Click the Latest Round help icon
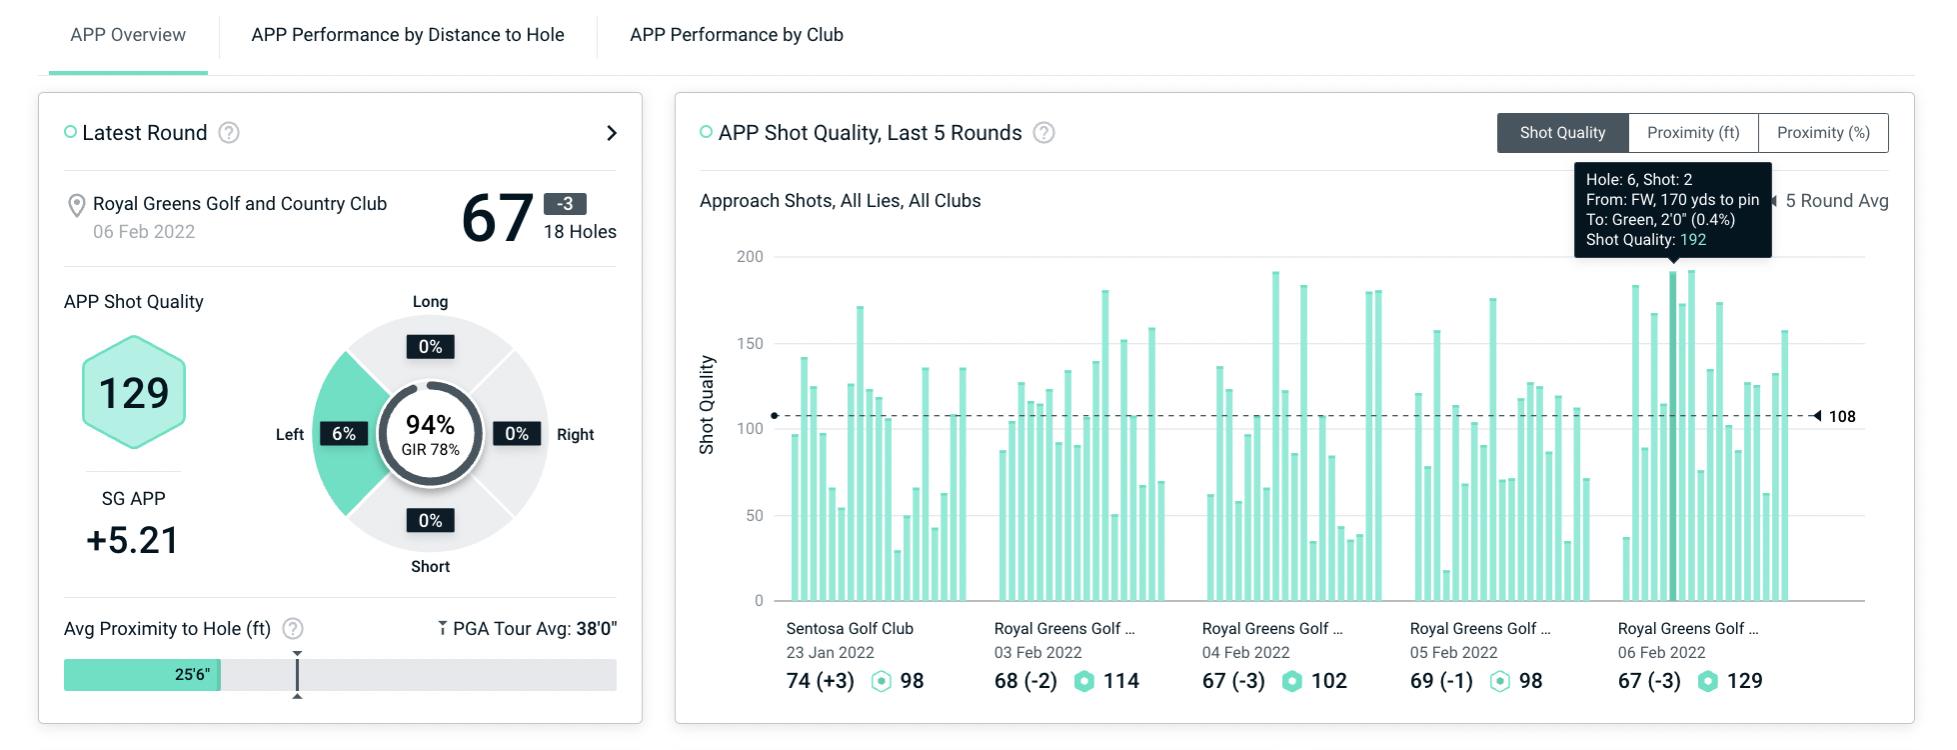 pos(229,133)
